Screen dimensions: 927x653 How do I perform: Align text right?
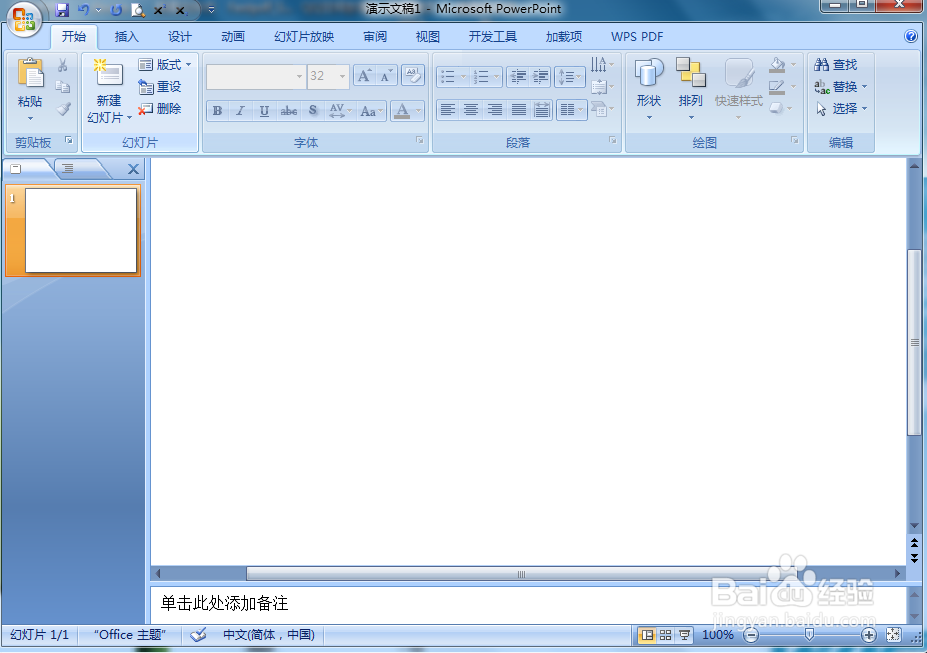[x=495, y=110]
